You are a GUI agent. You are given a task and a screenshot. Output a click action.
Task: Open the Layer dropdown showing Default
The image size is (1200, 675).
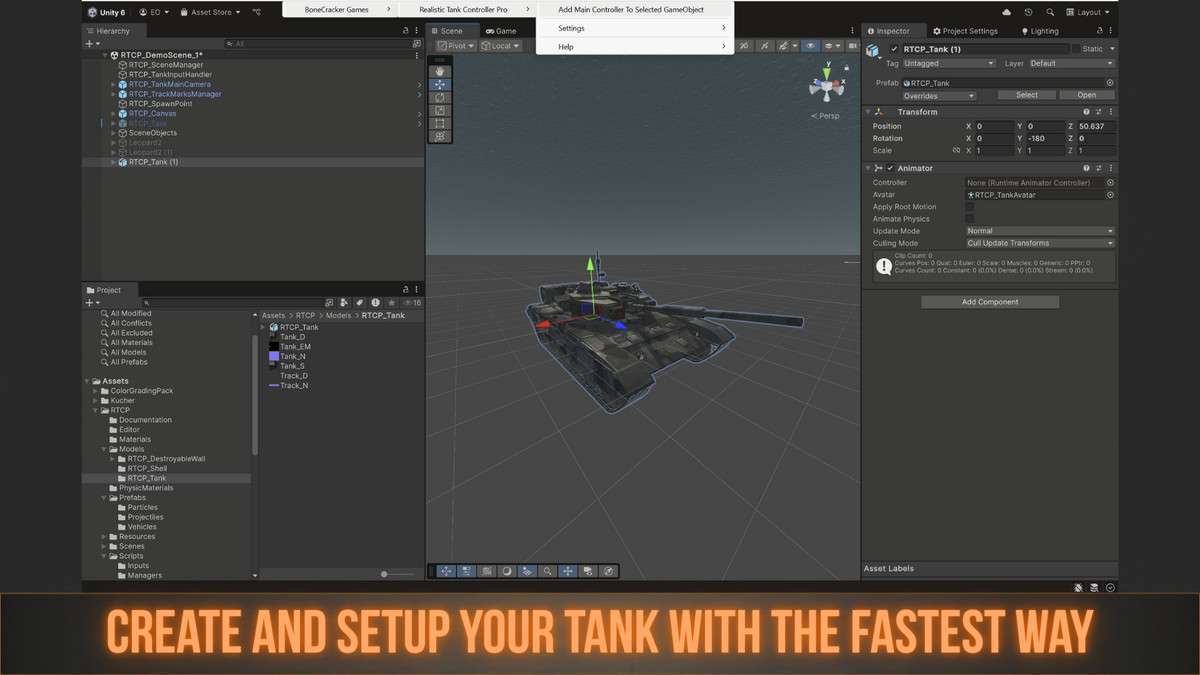(1071, 63)
